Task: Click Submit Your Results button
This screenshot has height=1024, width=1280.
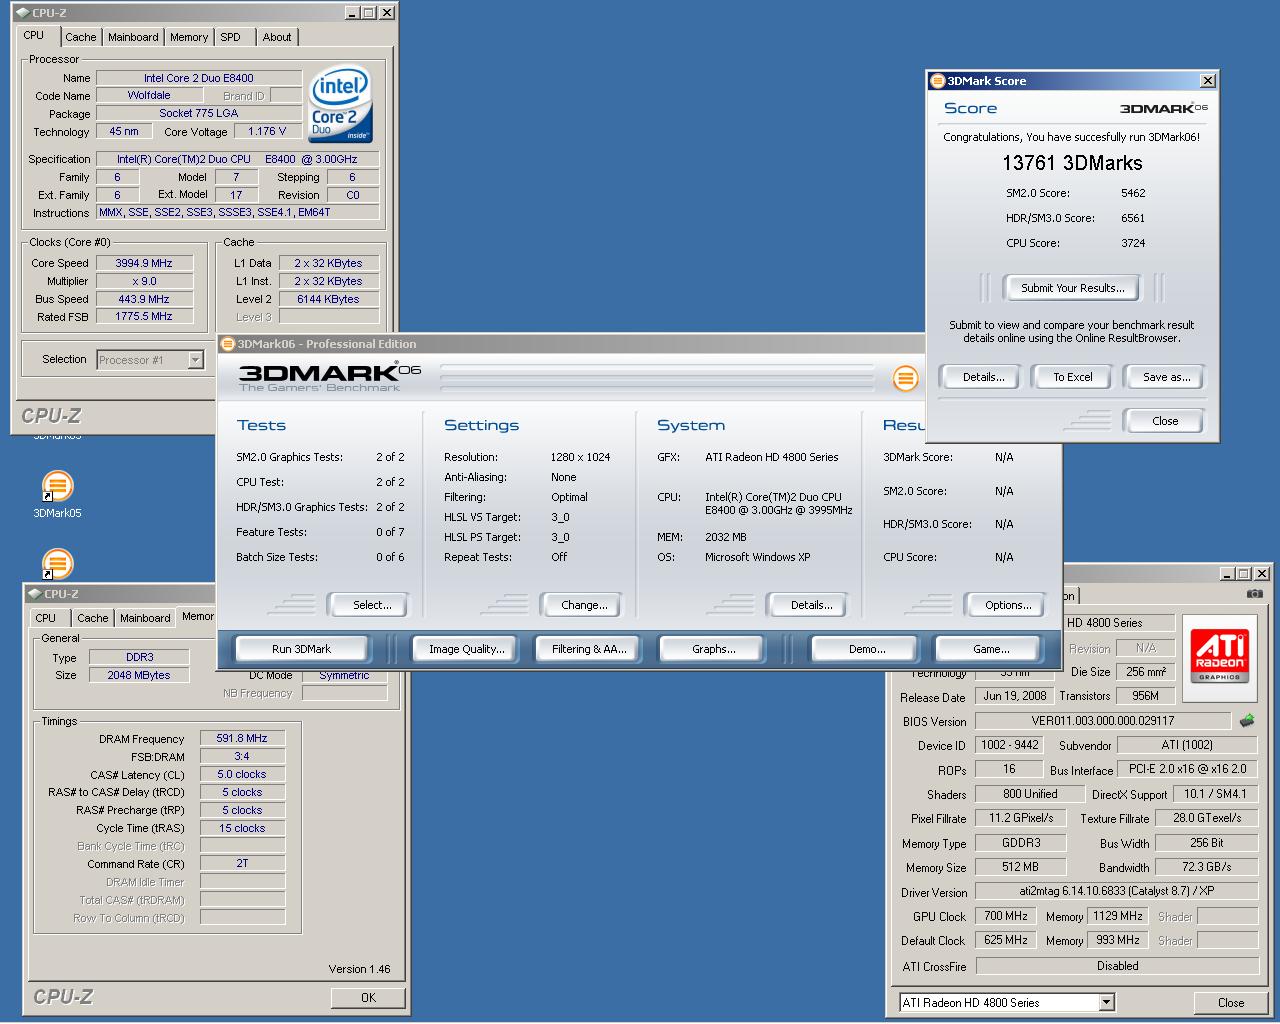Action: [x=1073, y=288]
